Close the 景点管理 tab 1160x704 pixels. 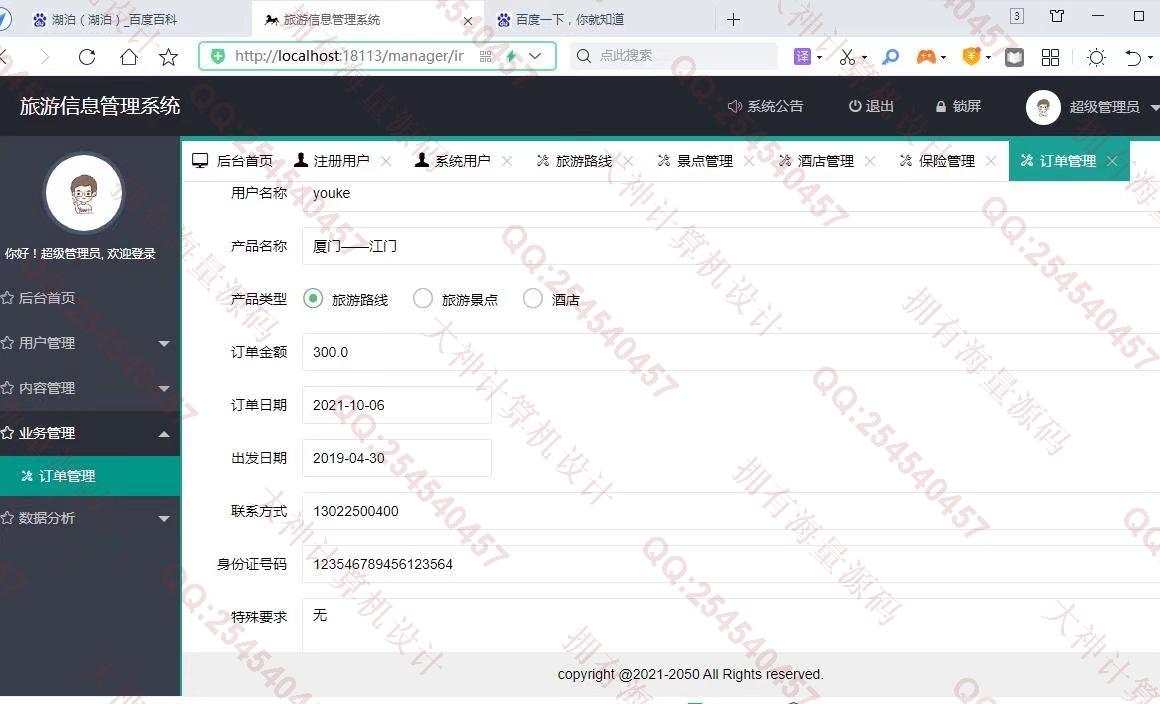[x=749, y=161]
